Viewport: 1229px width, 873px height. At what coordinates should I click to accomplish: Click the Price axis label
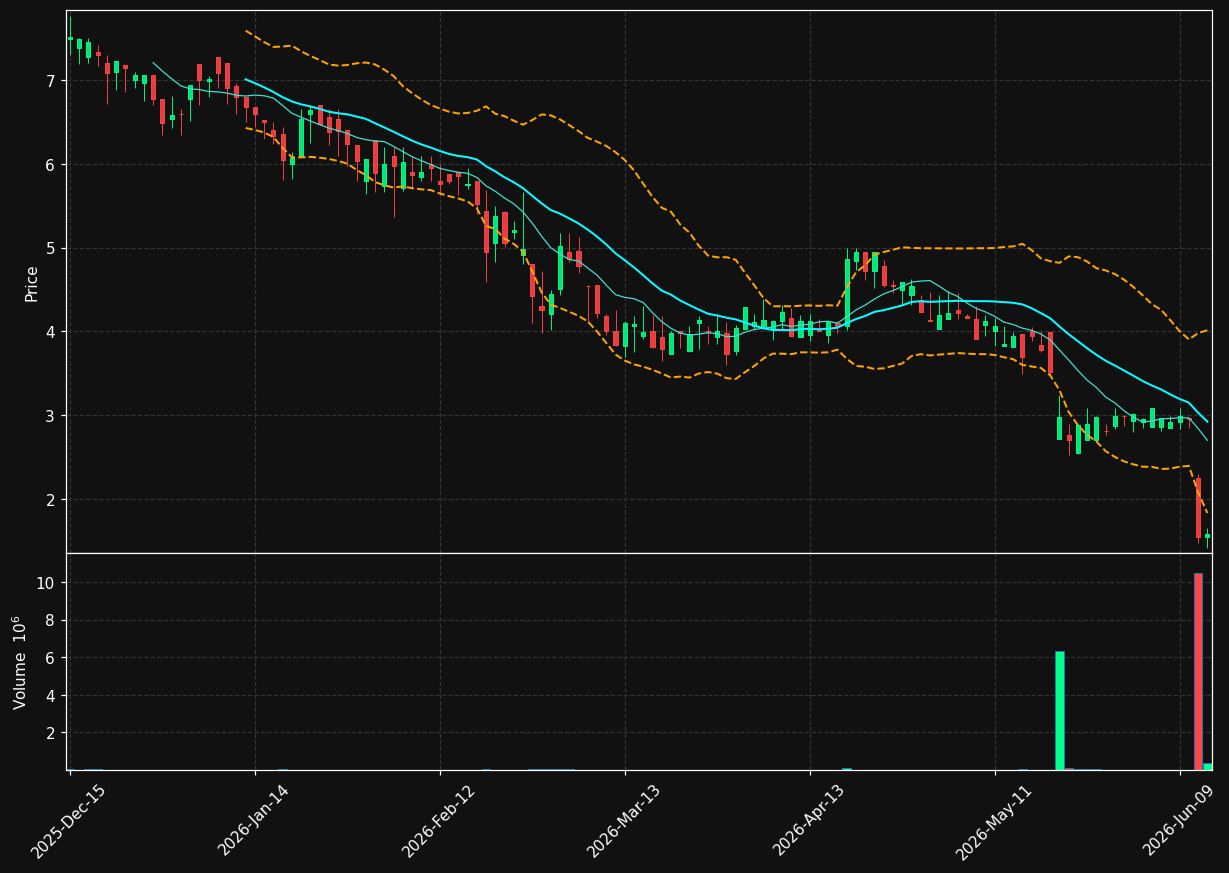tap(32, 283)
